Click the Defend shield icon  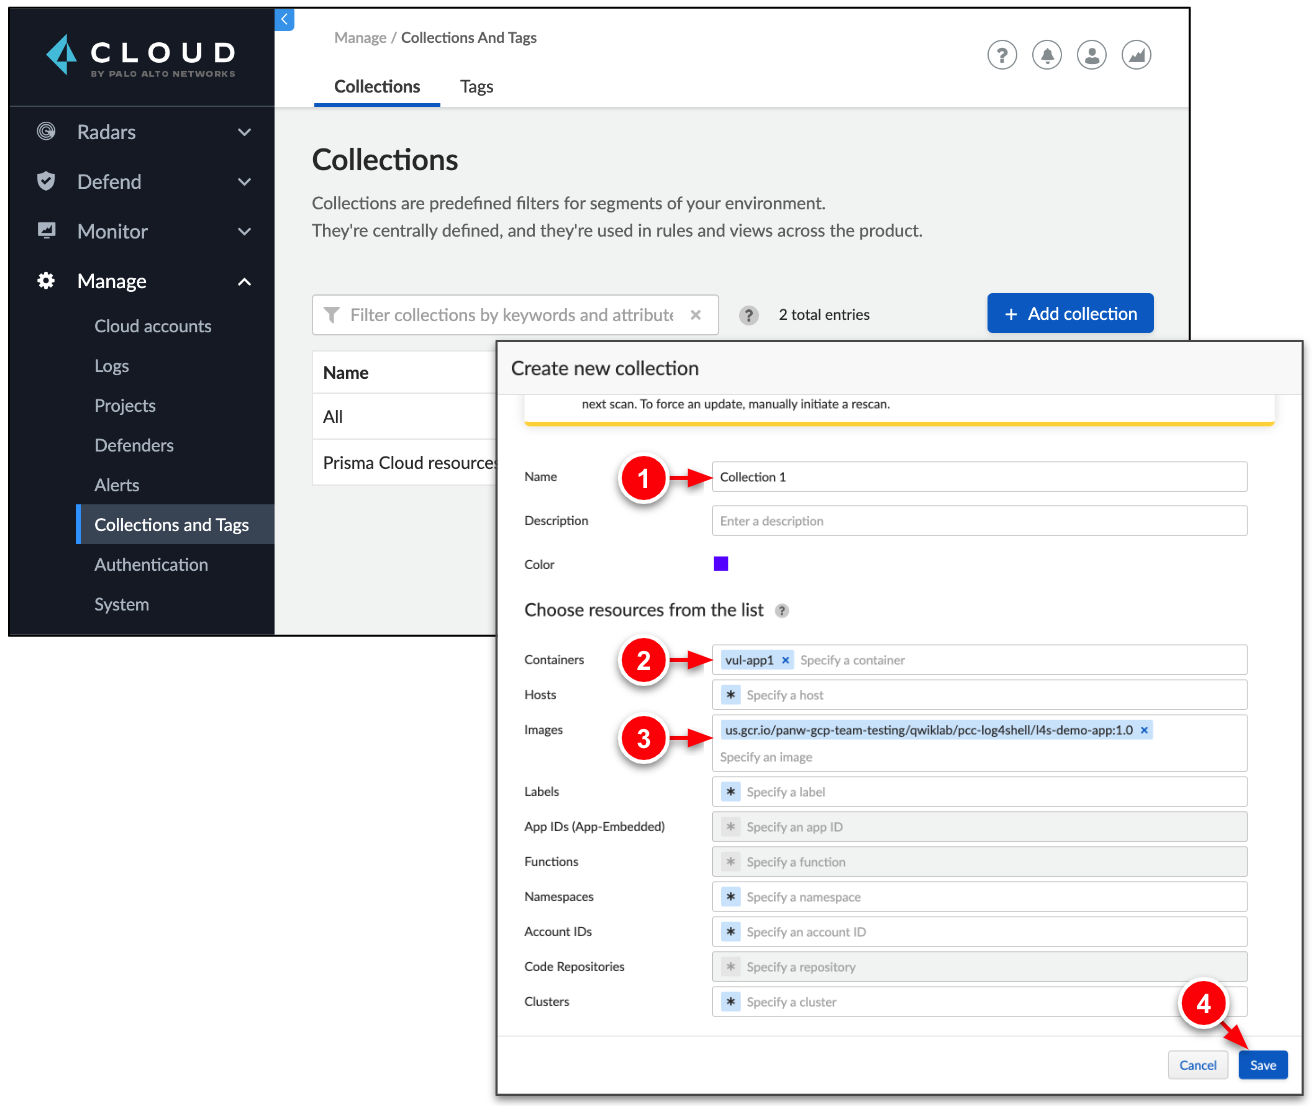tap(46, 181)
